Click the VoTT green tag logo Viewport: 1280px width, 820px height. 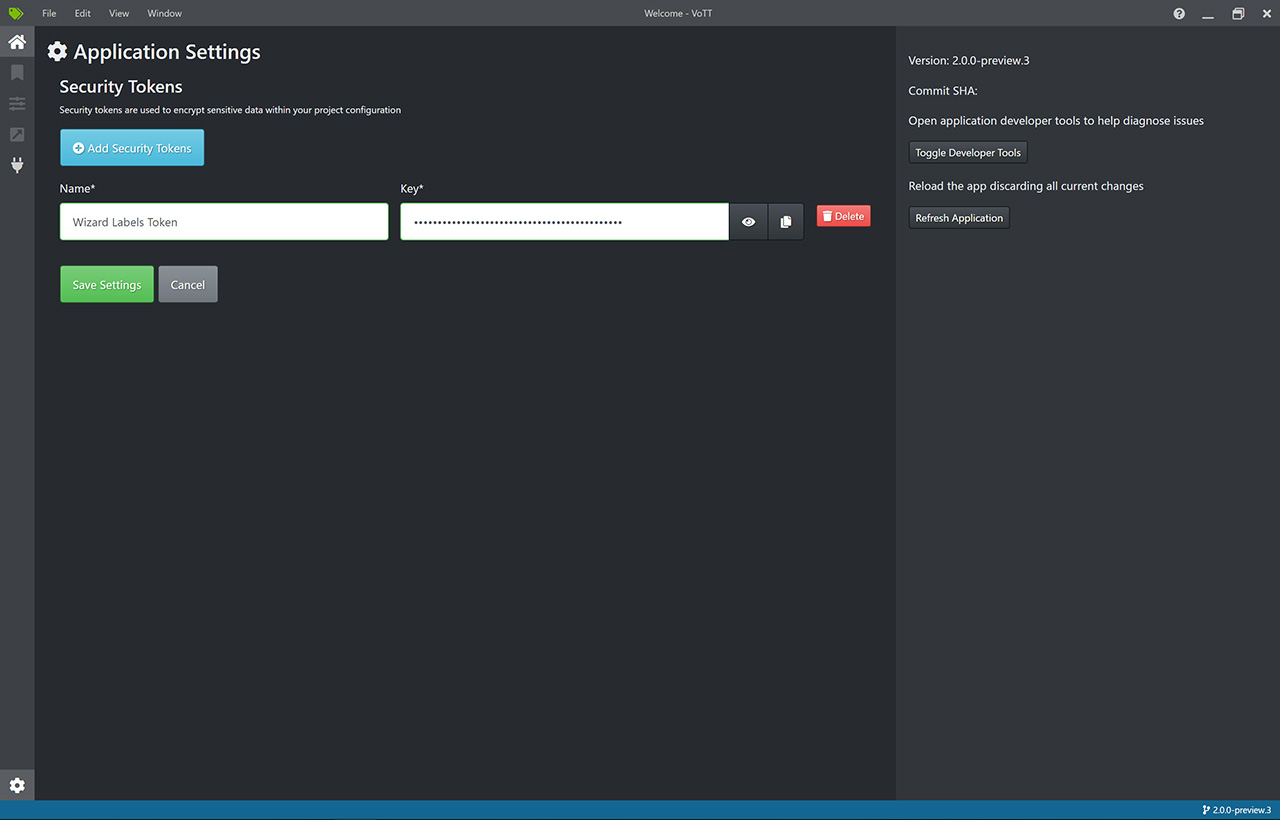coord(16,13)
